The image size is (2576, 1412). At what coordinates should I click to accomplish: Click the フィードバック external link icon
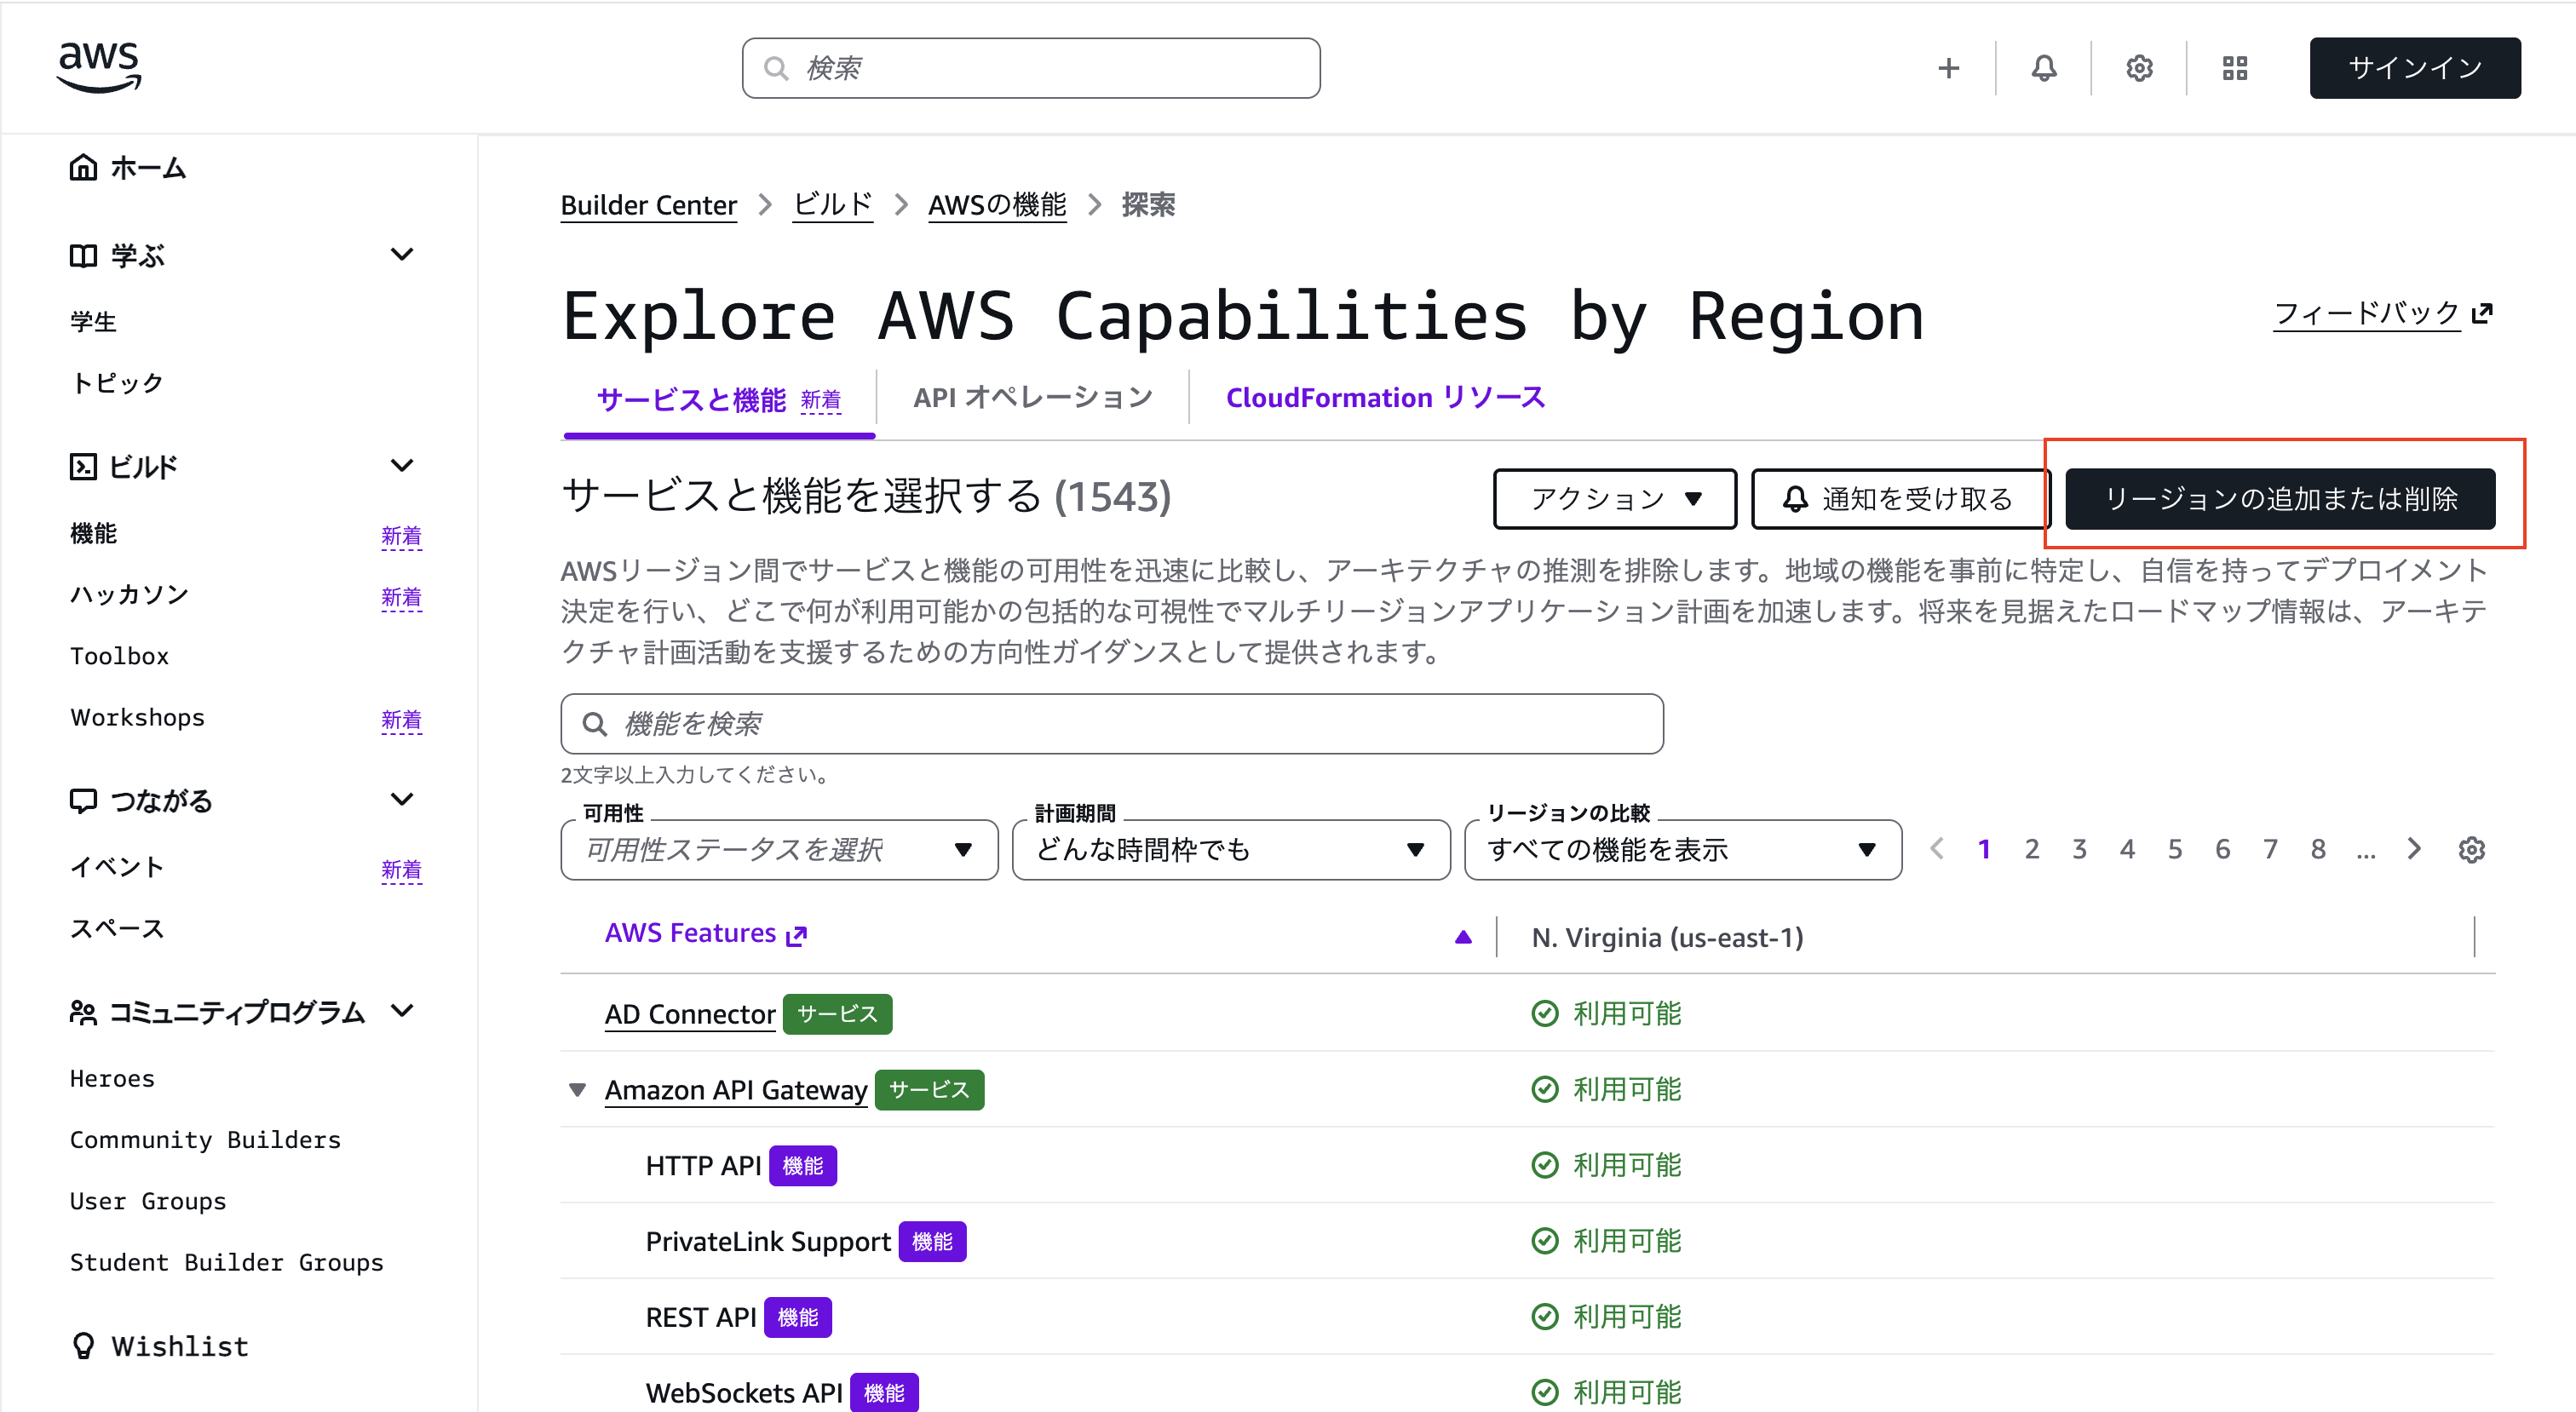[2482, 314]
